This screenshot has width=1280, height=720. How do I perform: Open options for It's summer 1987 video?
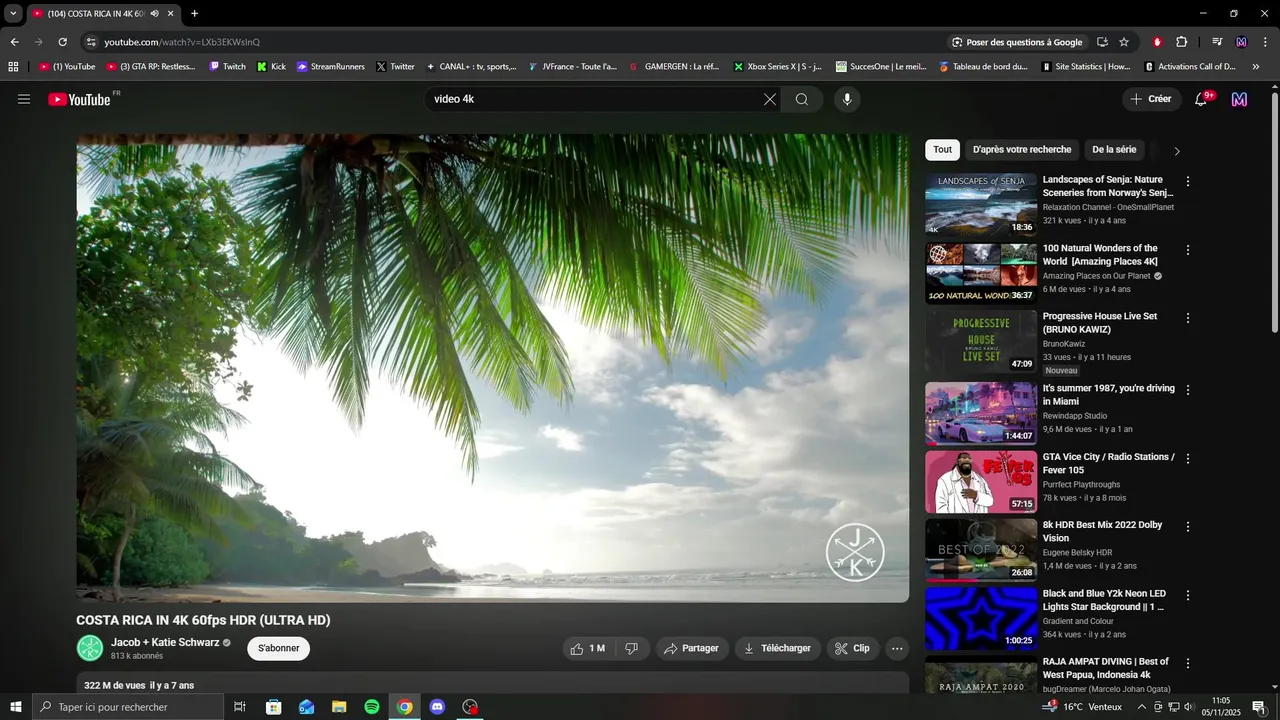point(1188,390)
